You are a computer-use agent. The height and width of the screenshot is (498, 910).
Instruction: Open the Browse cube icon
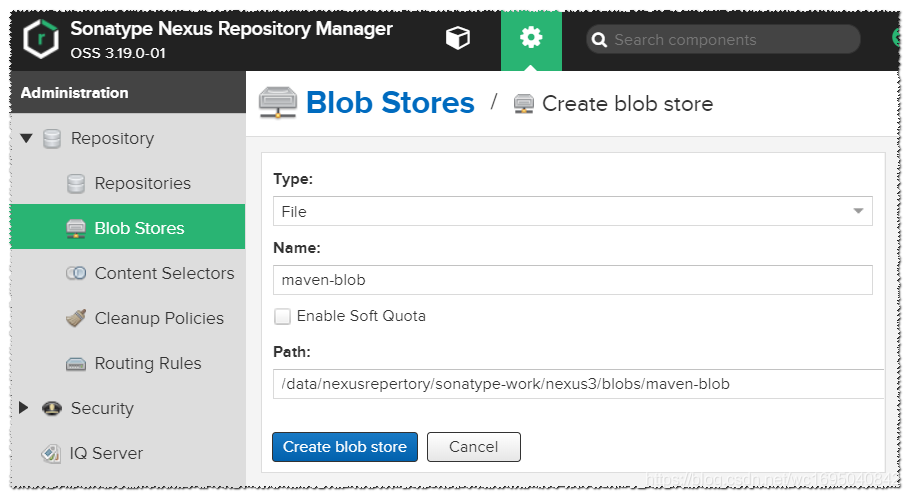tap(457, 39)
